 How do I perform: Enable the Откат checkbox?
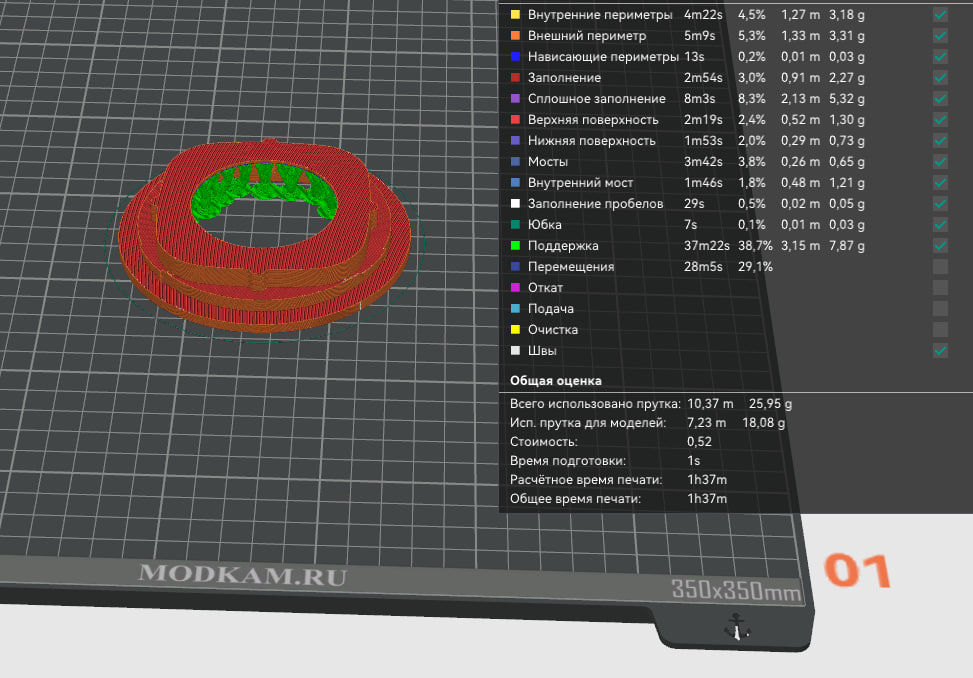pyautogui.click(x=940, y=288)
